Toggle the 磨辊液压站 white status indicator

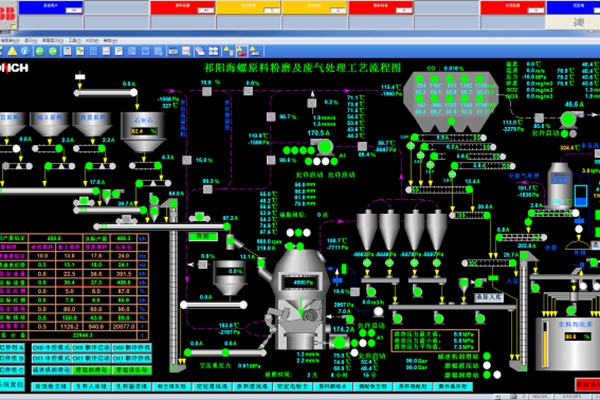[x=487, y=366]
